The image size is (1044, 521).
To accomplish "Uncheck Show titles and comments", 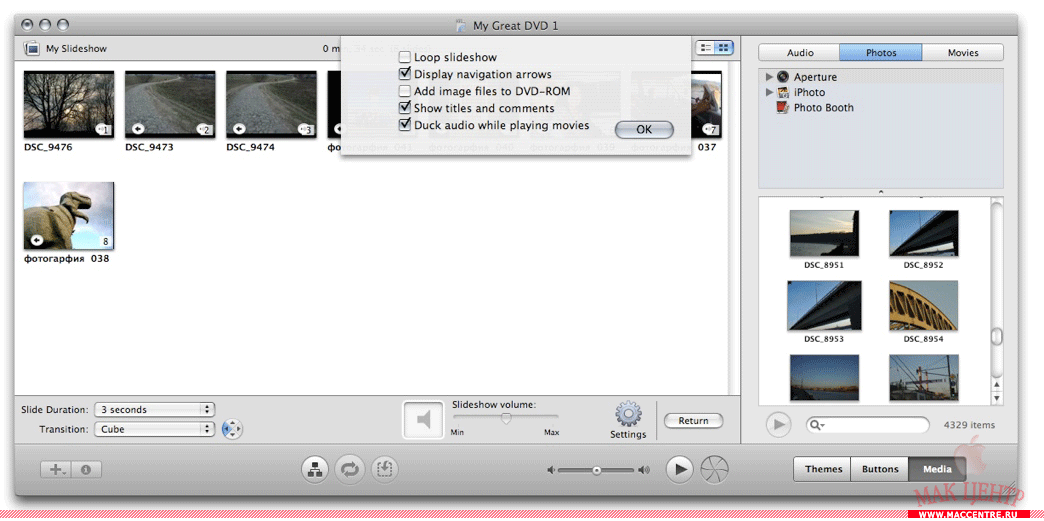I will pyautogui.click(x=405, y=107).
